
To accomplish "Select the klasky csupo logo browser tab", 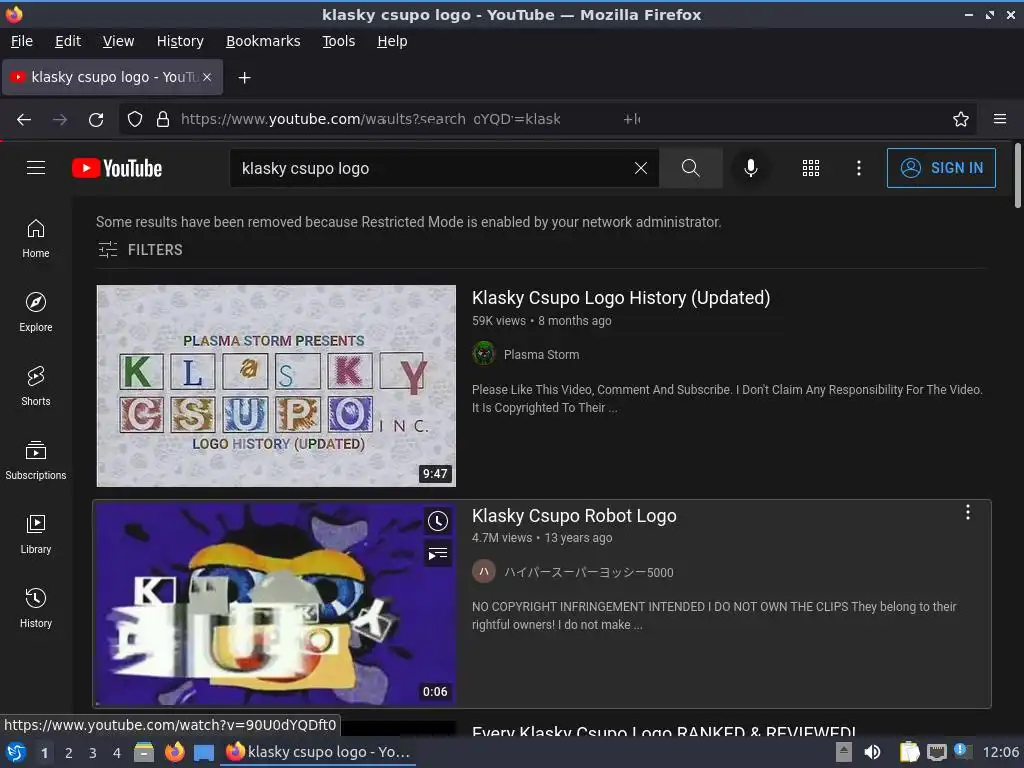I will click(112, 77).
